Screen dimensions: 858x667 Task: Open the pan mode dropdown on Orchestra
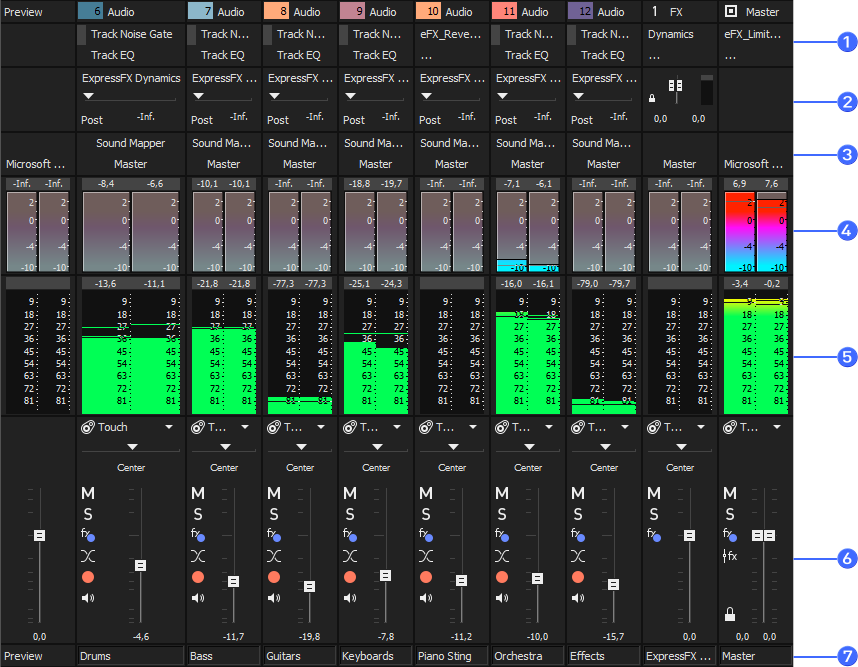click(529, 448)
